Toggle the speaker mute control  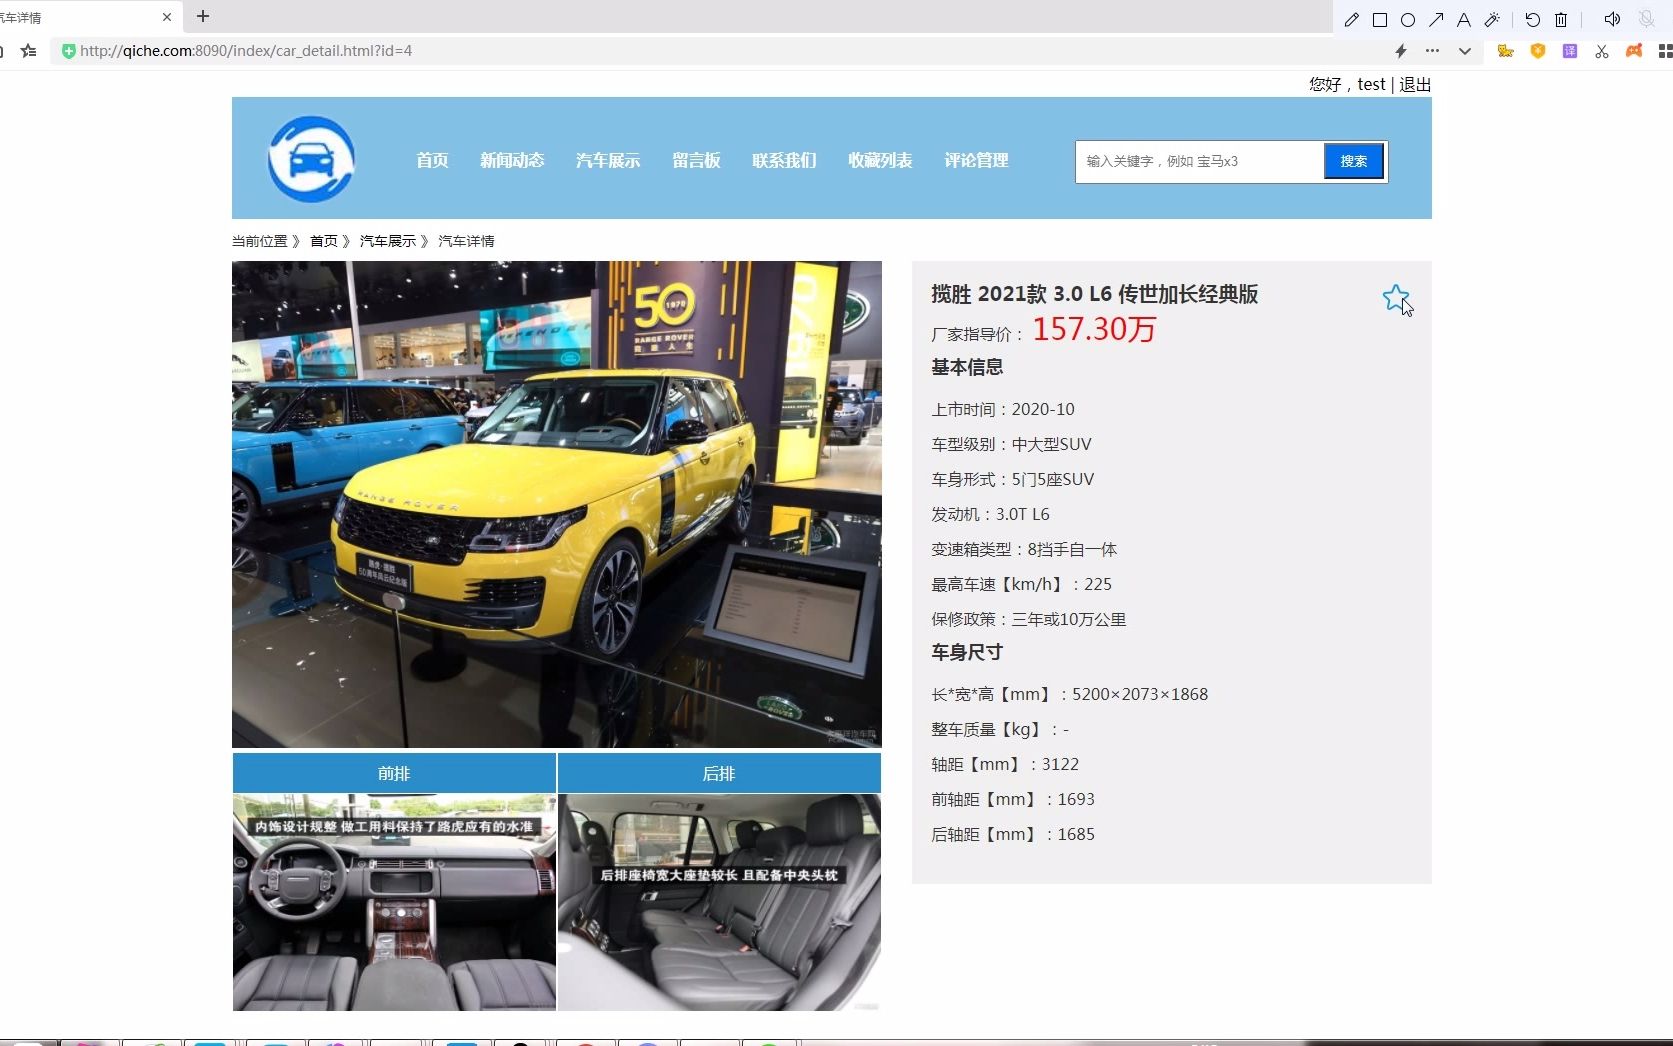pyautogui.click(x=1611, y=18)
